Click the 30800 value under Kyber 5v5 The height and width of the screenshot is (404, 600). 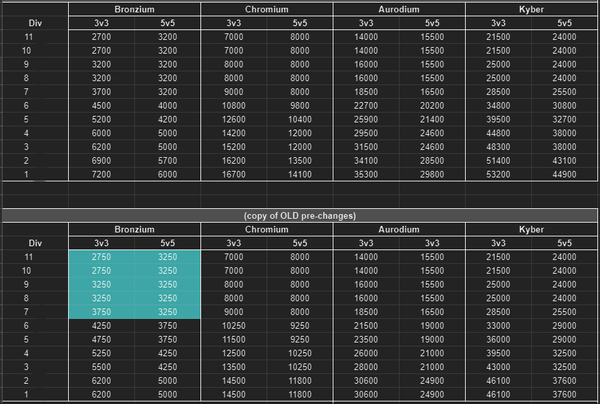point(564,106)
